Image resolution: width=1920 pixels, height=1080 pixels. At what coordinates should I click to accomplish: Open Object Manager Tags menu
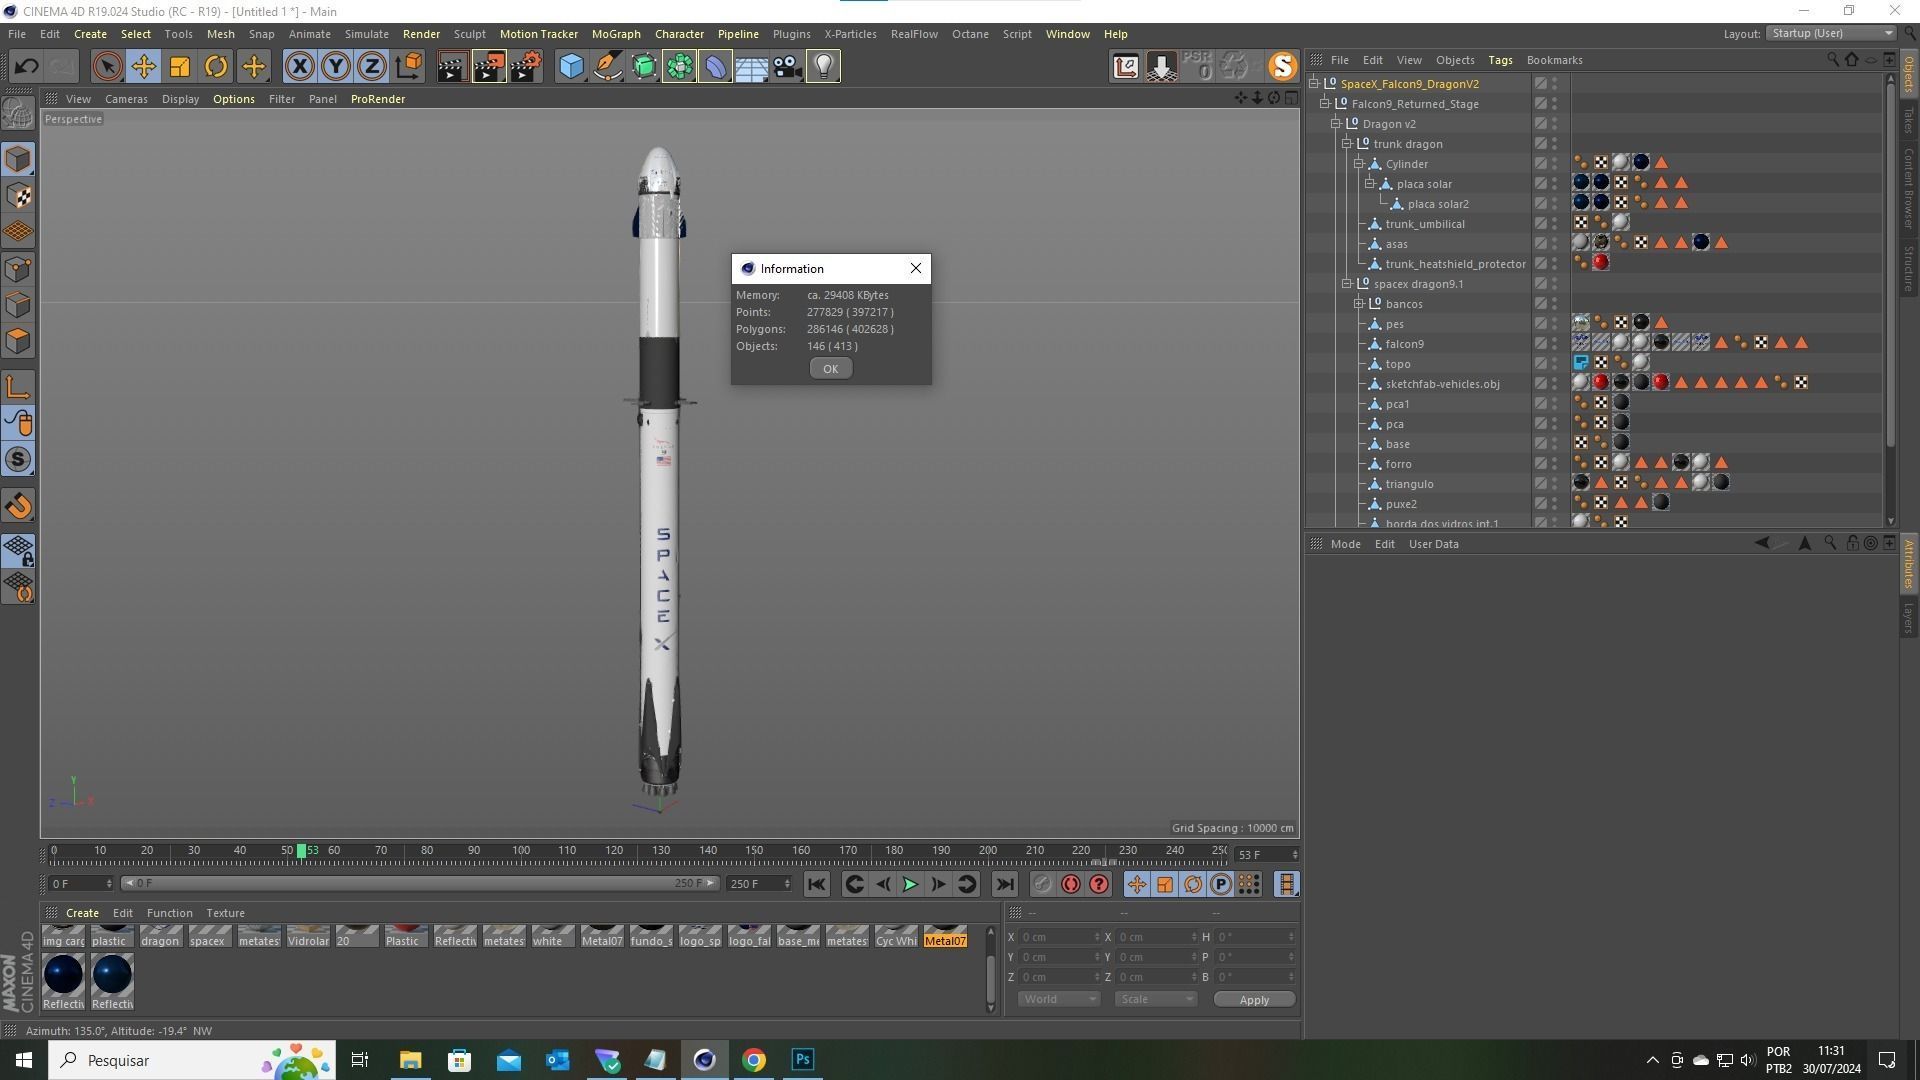click(x=1500, y=60)
